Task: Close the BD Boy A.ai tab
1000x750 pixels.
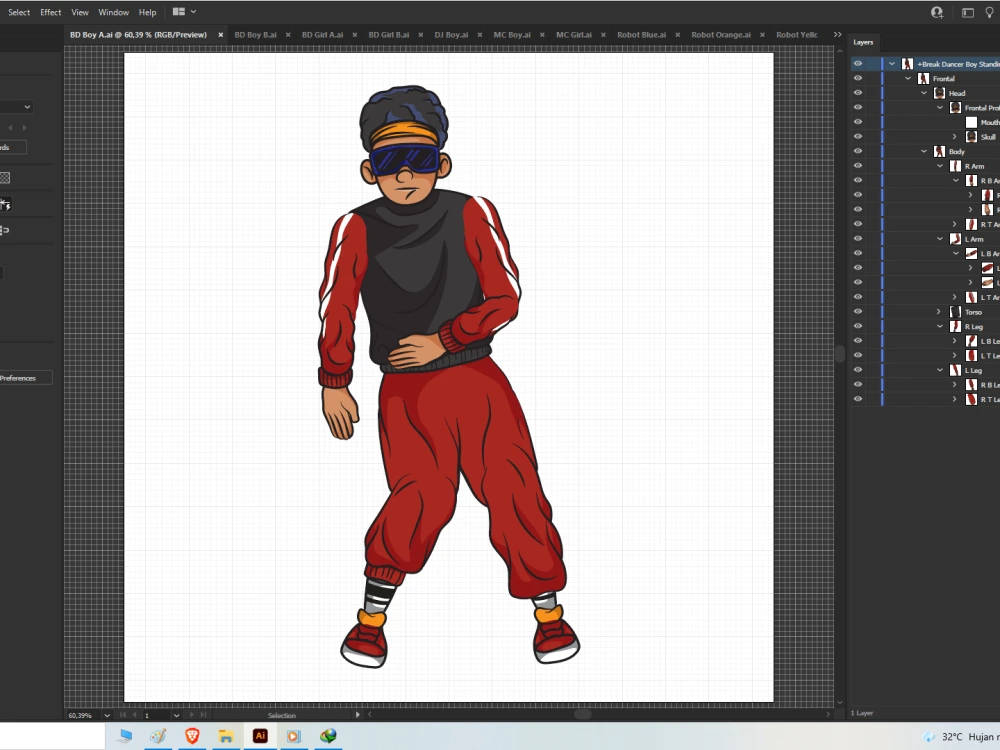Action: [x=221, y=34]
